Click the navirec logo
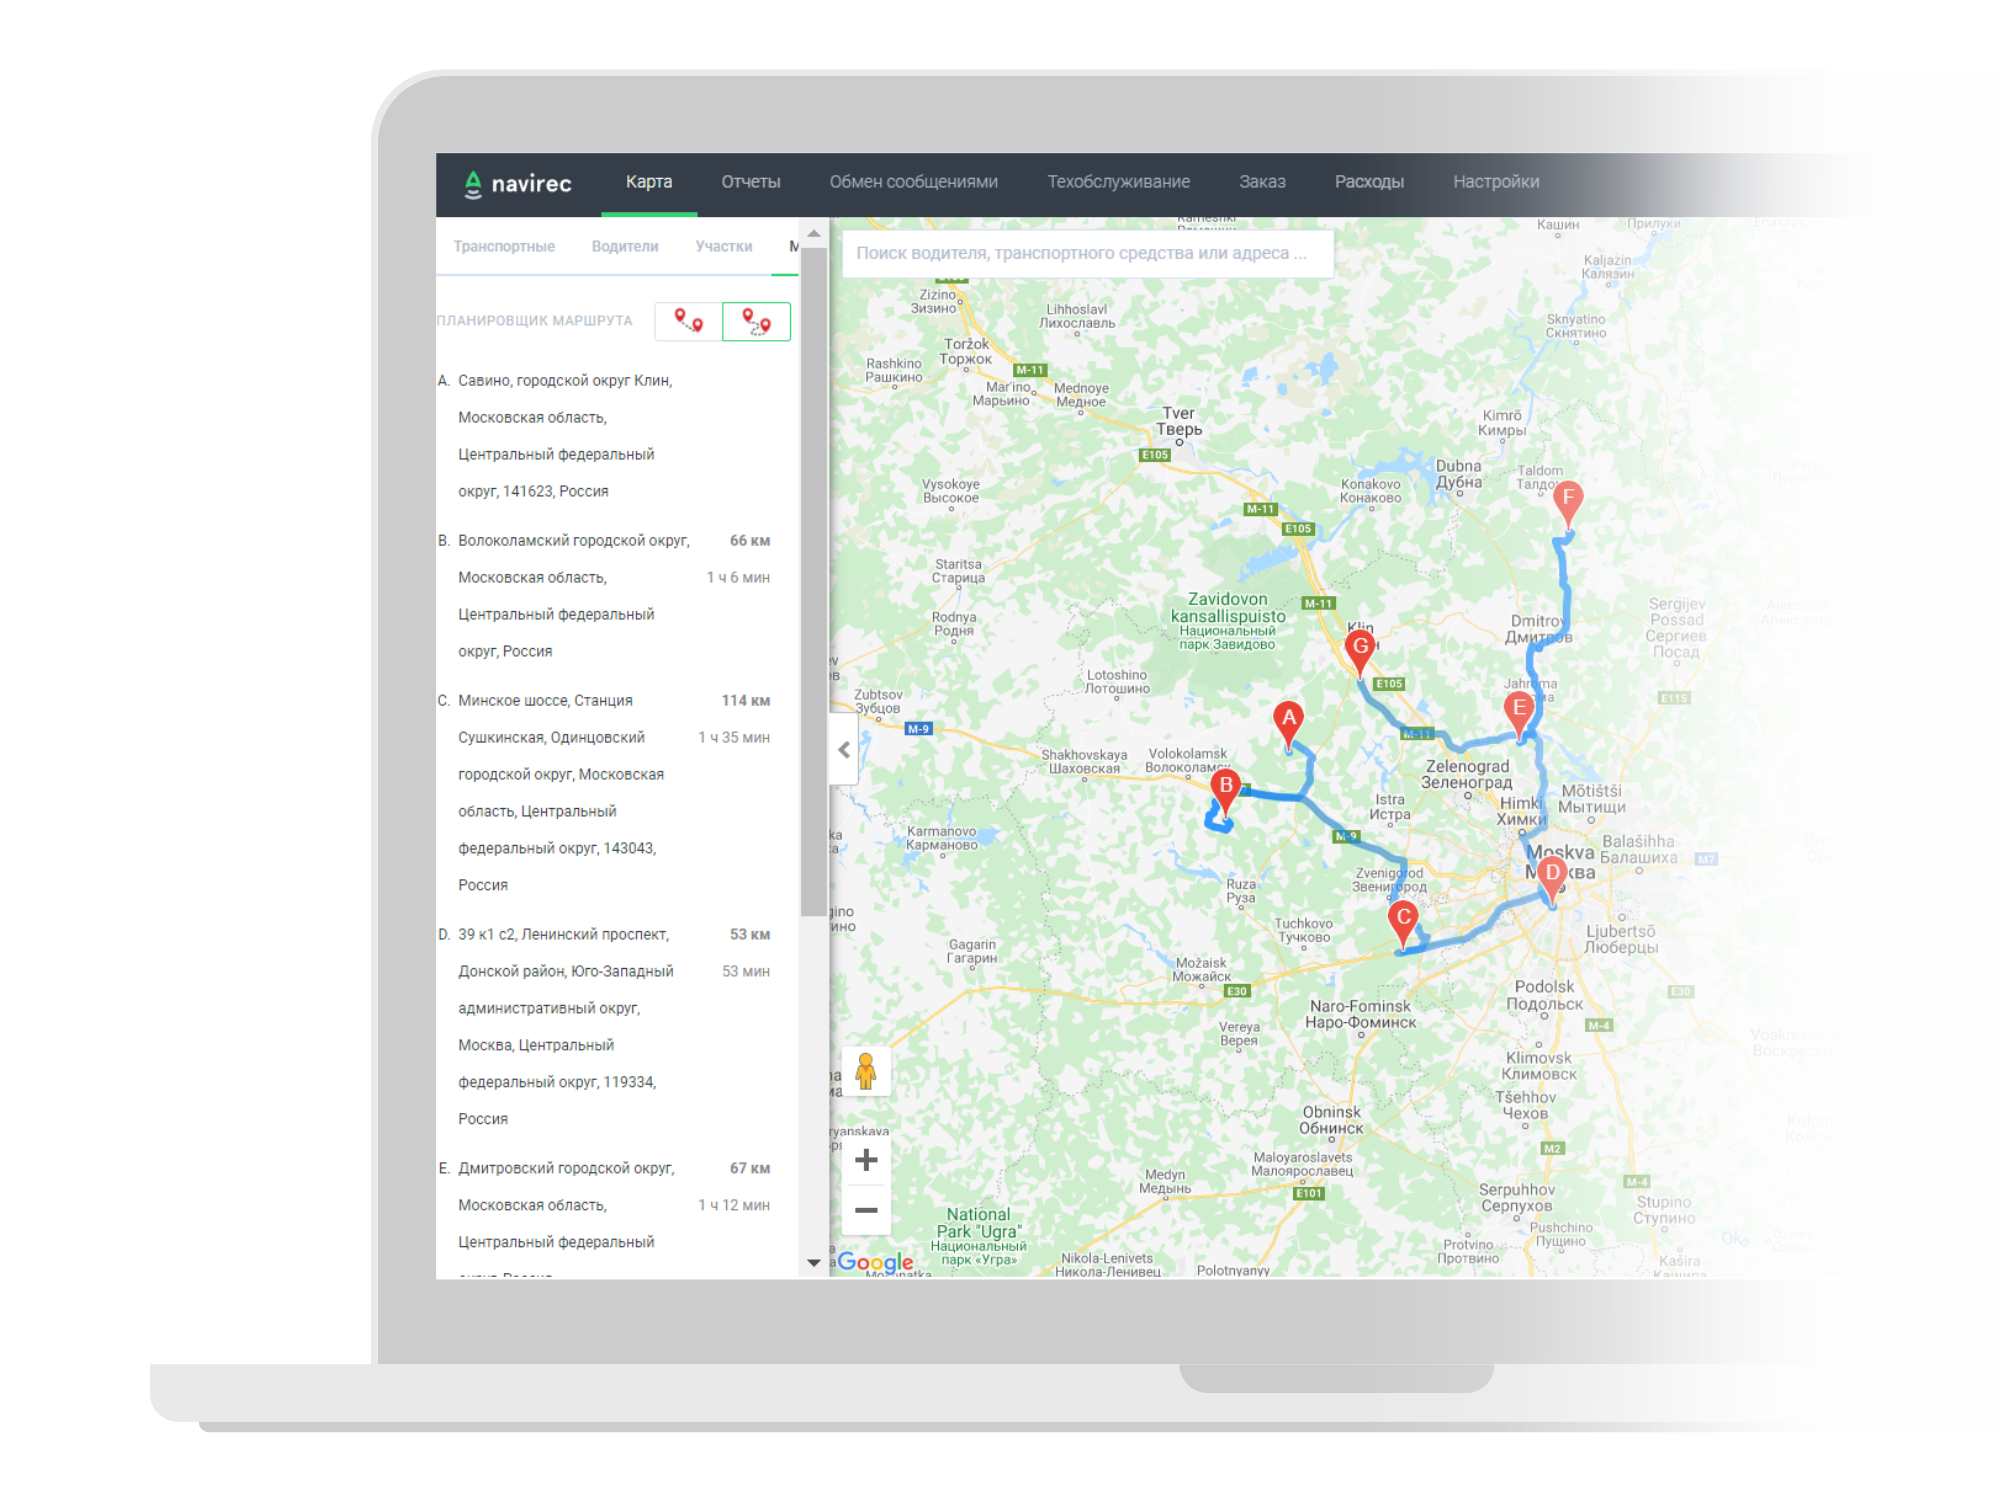The width and height of the screenshot is (2000, 1500). tap(517, 184)
